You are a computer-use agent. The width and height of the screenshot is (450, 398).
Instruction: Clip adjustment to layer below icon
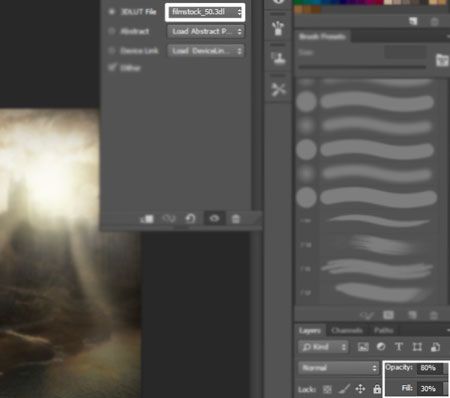pos(147,219)
